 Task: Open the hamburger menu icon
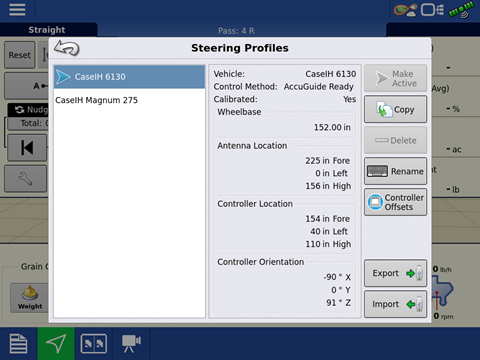coord(17,9)
